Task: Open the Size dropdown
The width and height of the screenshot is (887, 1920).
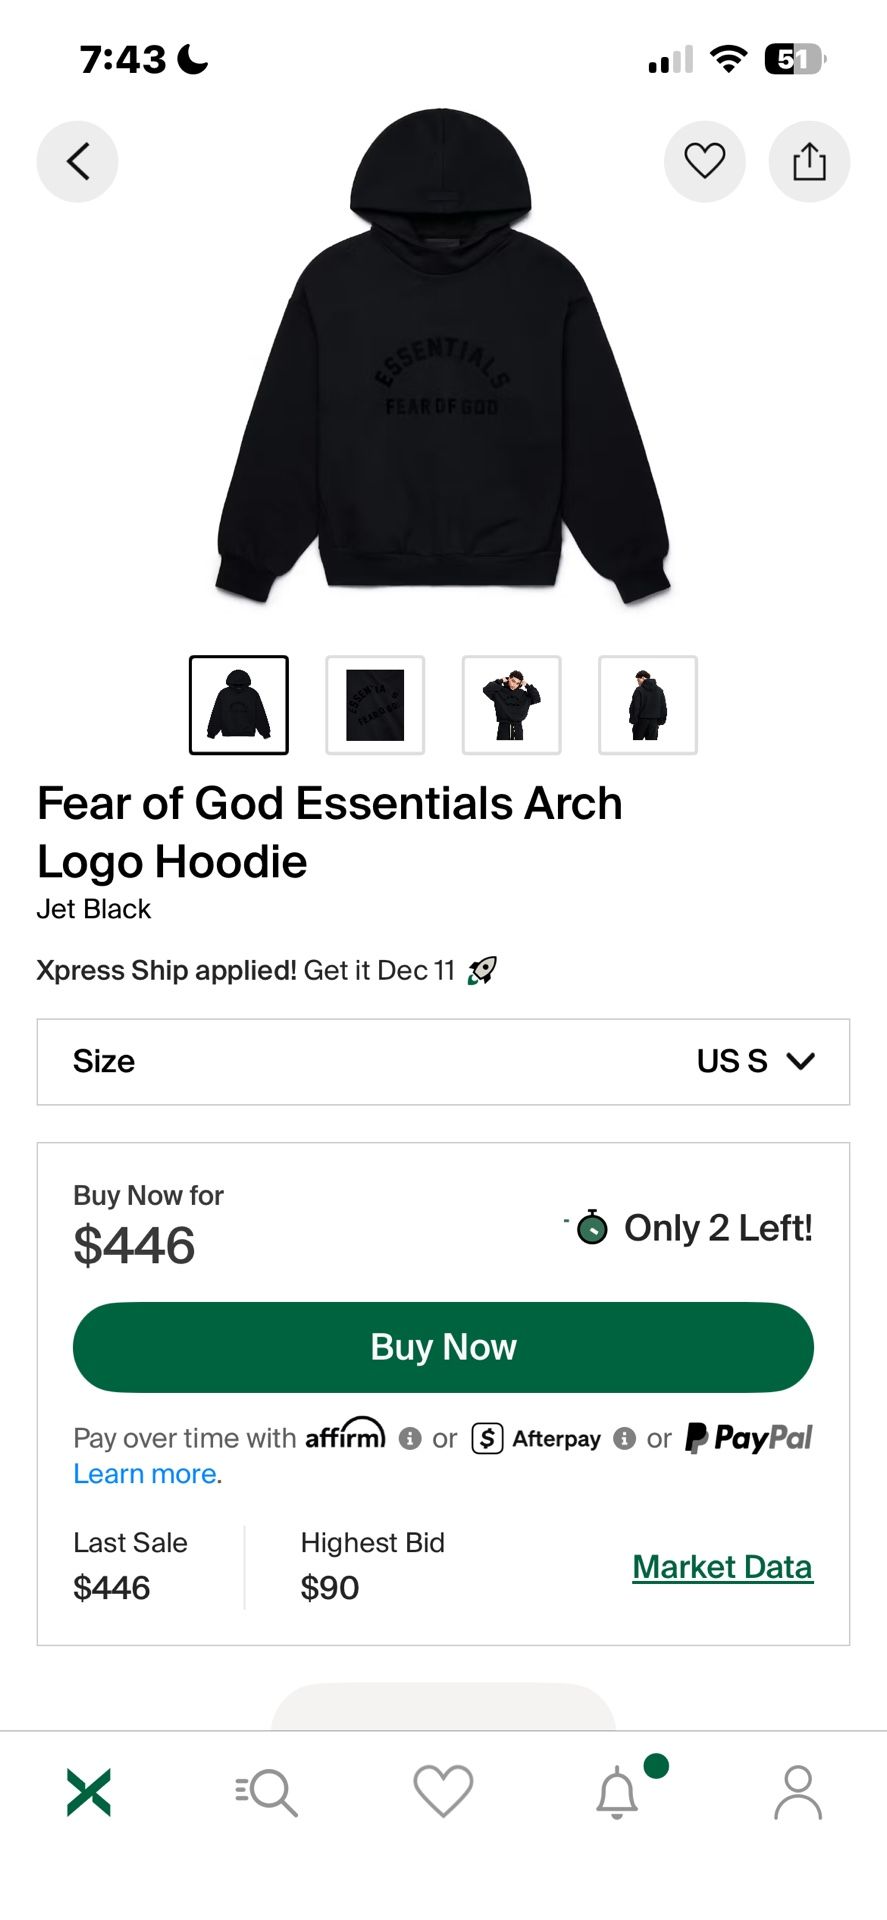Action: (443, 1062)
